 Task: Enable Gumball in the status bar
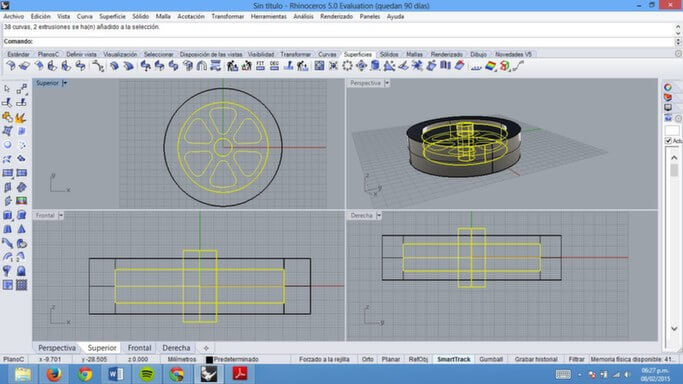coord(491,359)
